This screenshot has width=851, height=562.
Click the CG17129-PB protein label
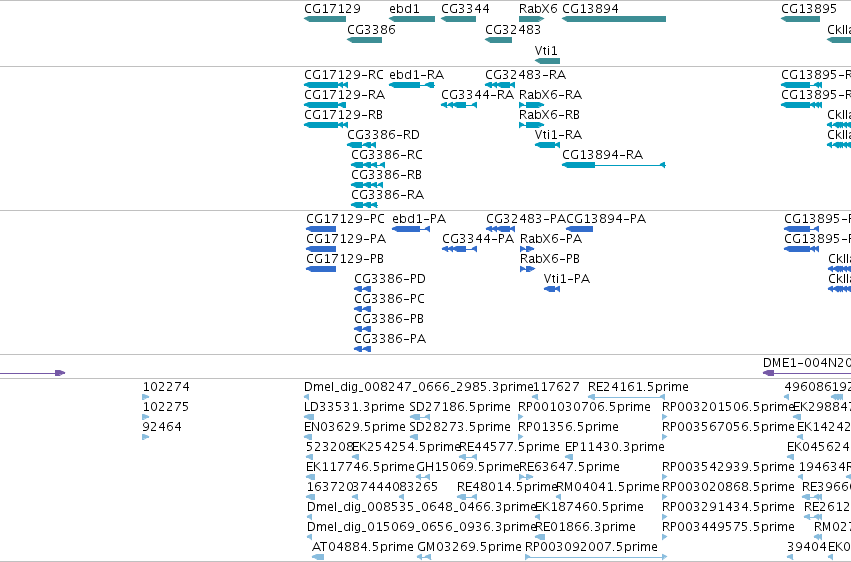[x=345, y=259]
